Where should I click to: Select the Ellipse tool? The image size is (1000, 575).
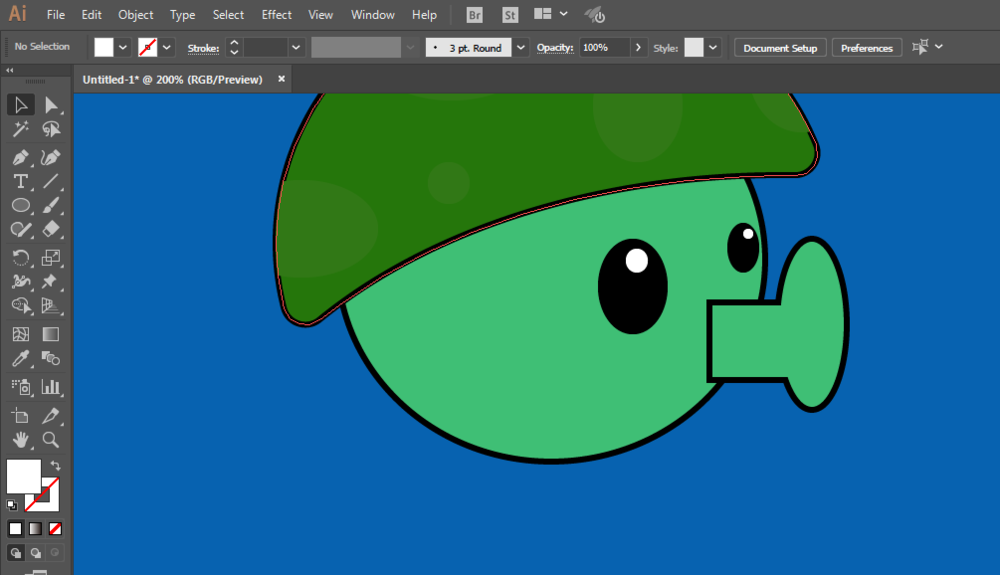20,205
